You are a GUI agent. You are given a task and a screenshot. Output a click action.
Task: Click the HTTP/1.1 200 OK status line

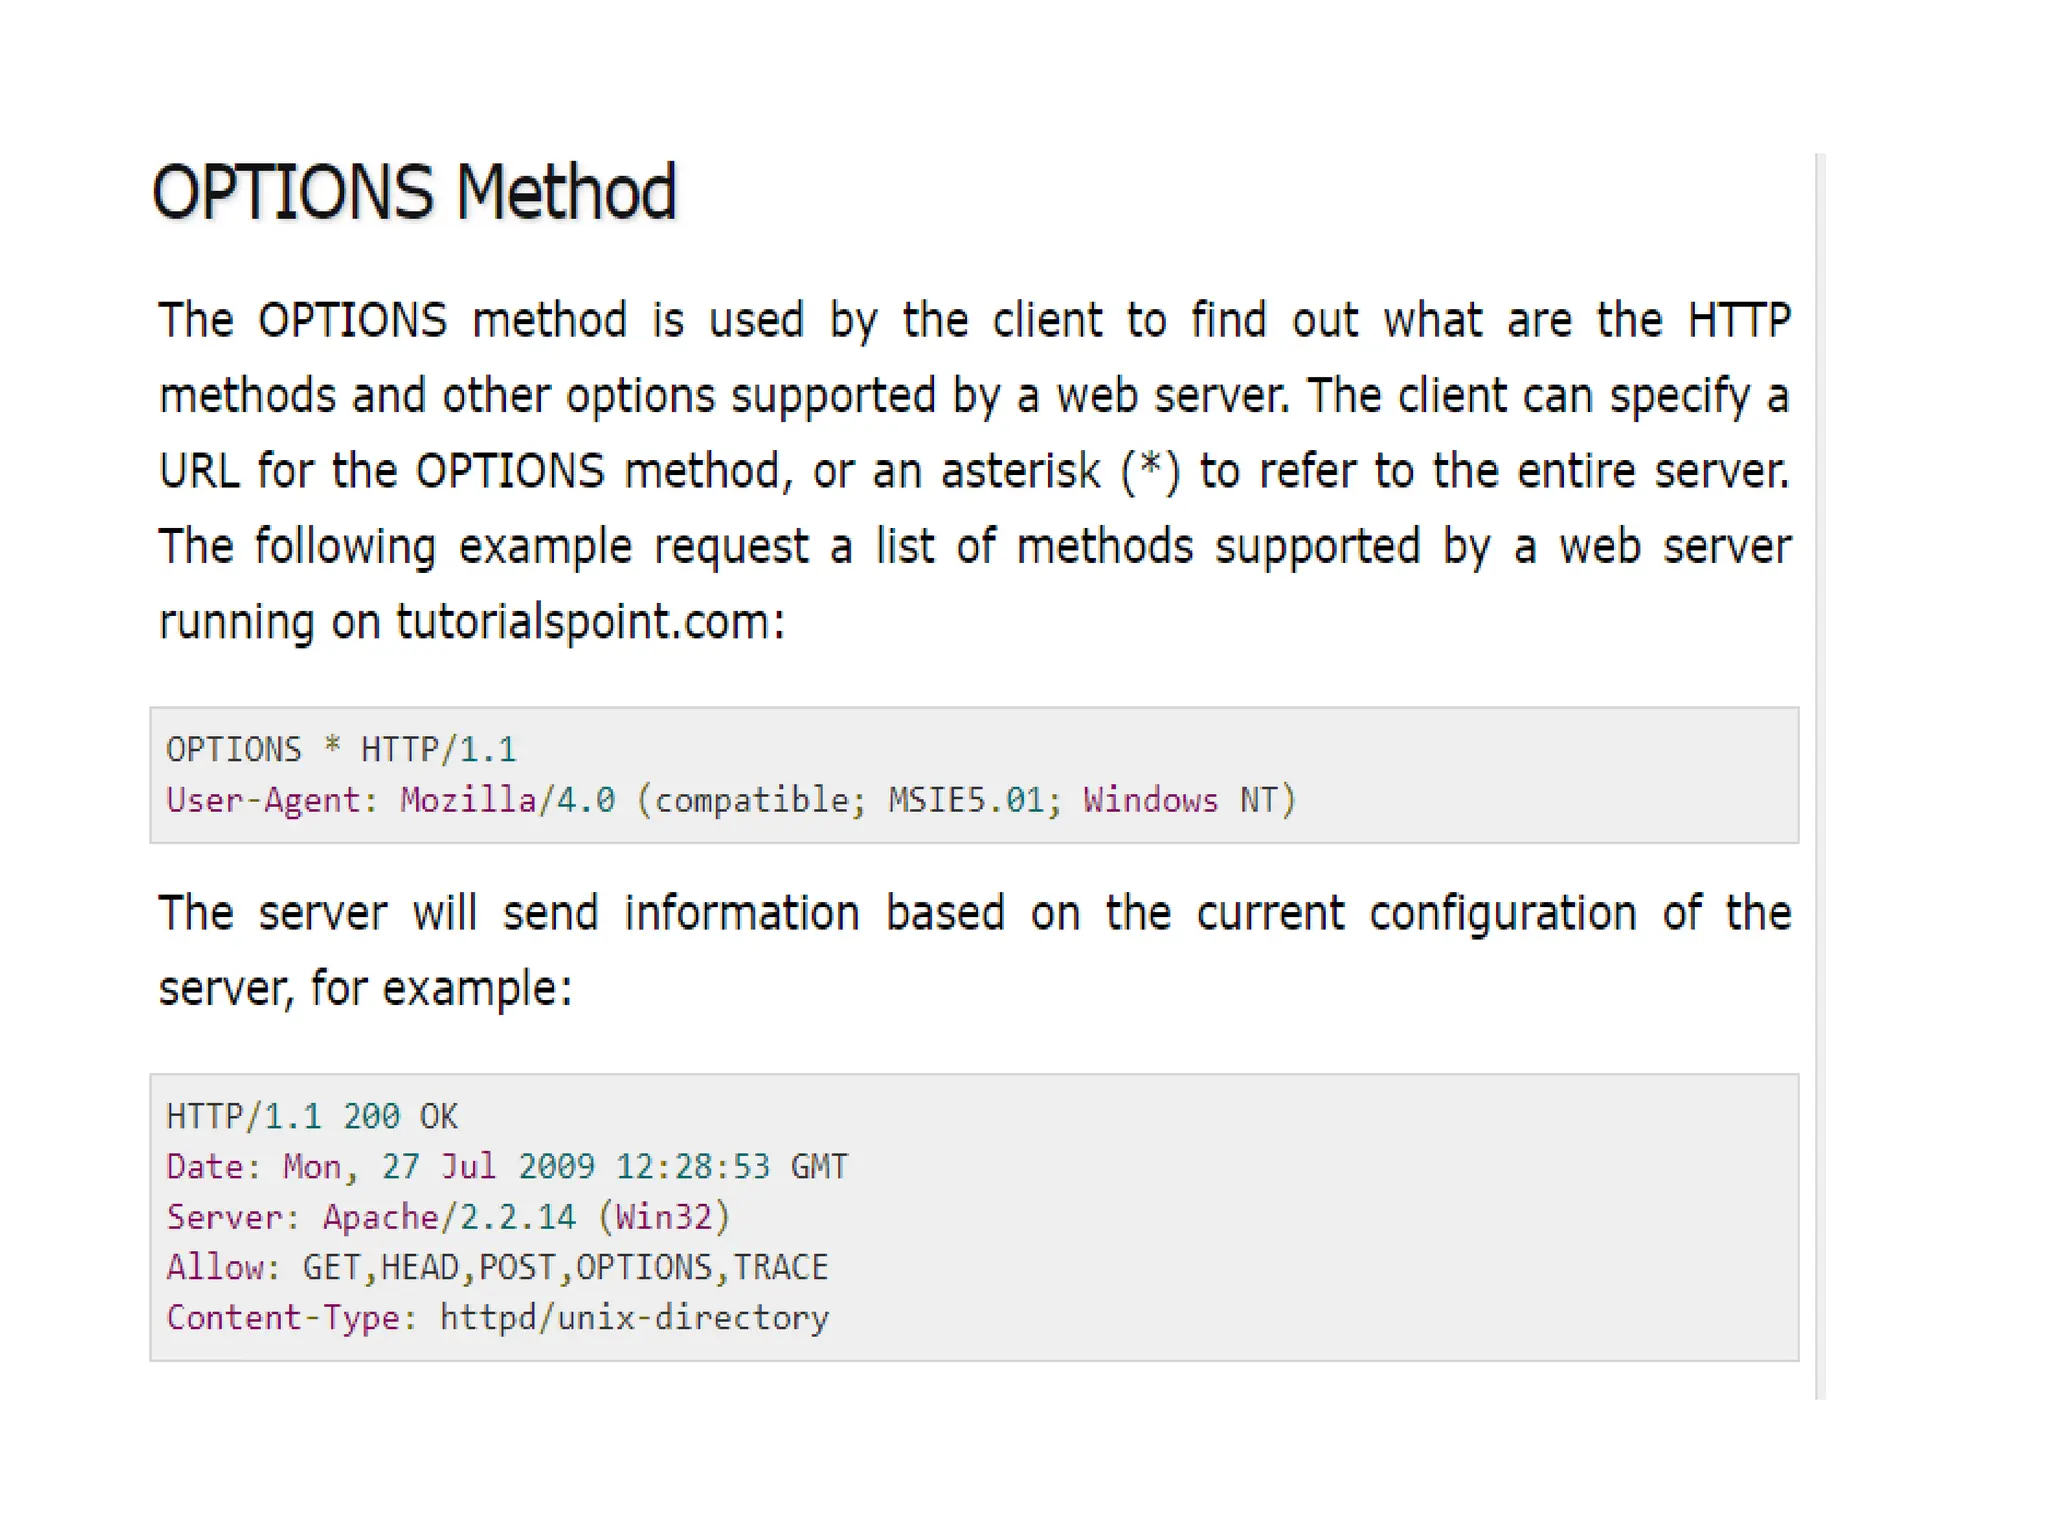311,1116
